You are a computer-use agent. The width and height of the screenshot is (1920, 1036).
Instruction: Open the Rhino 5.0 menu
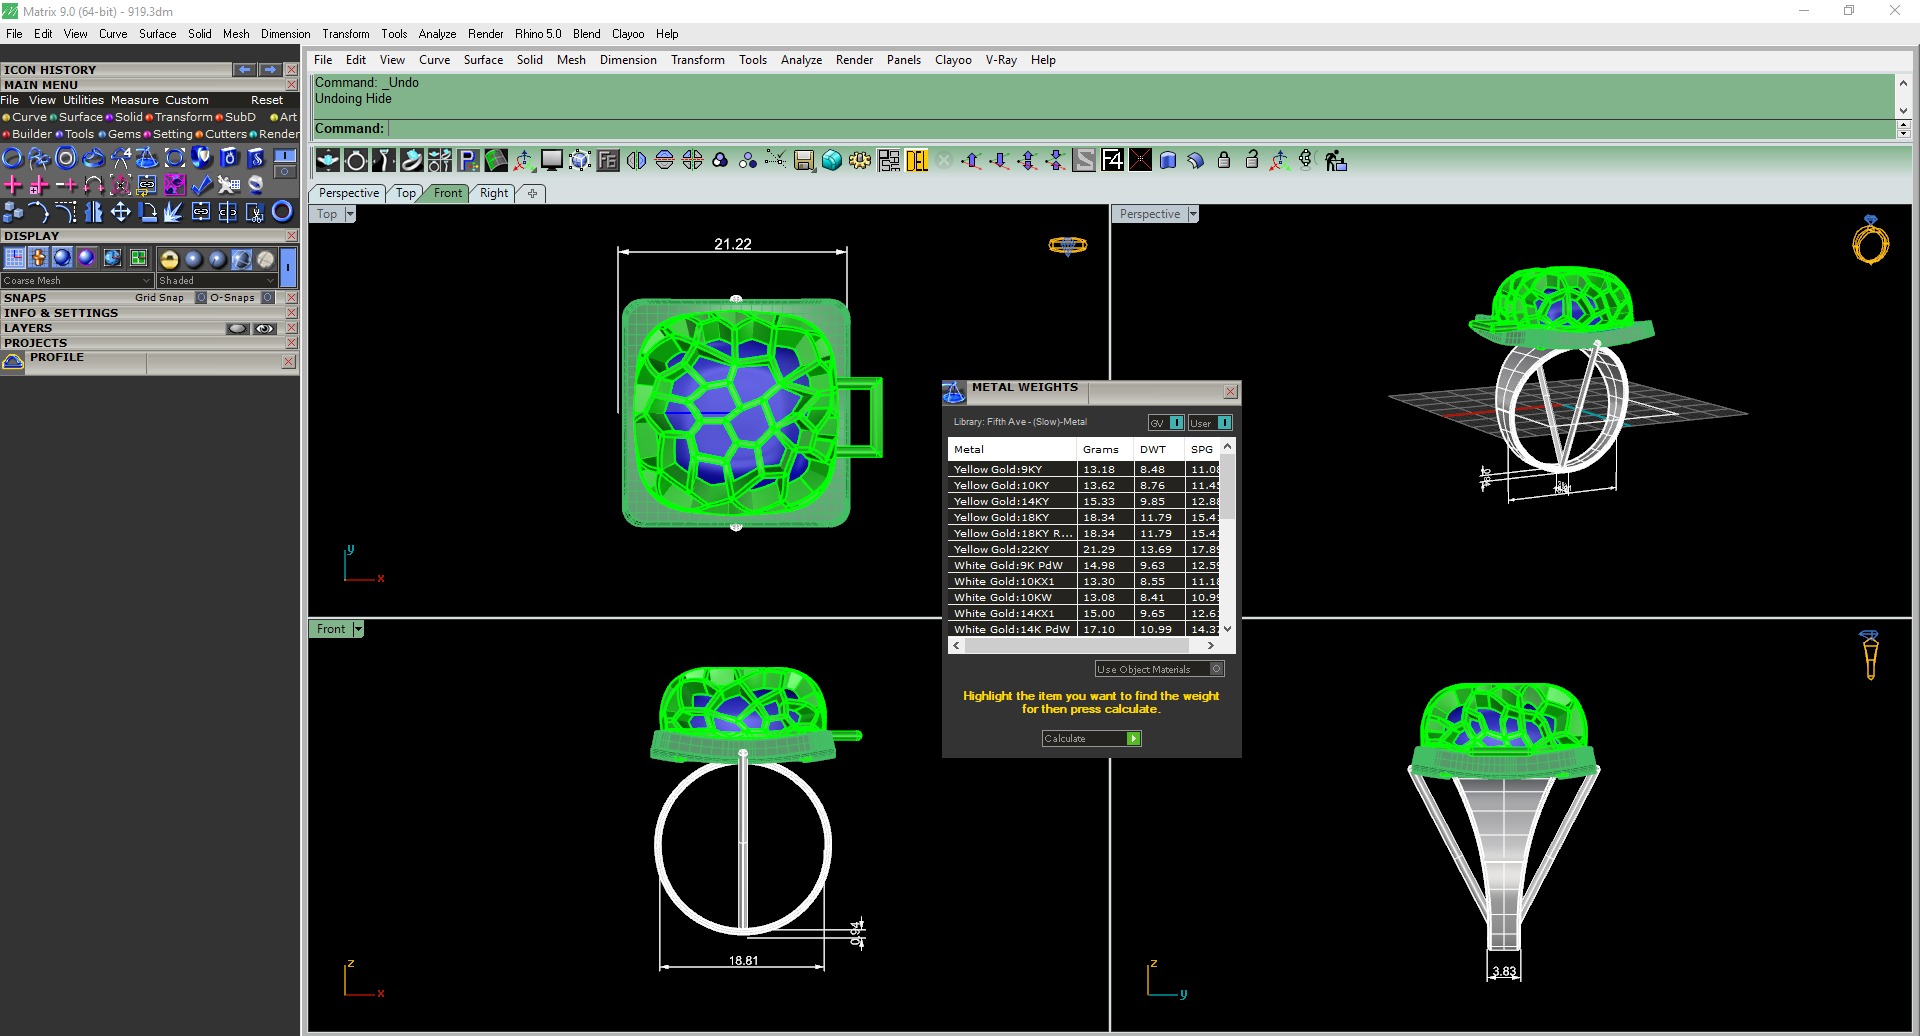[538, 34]
